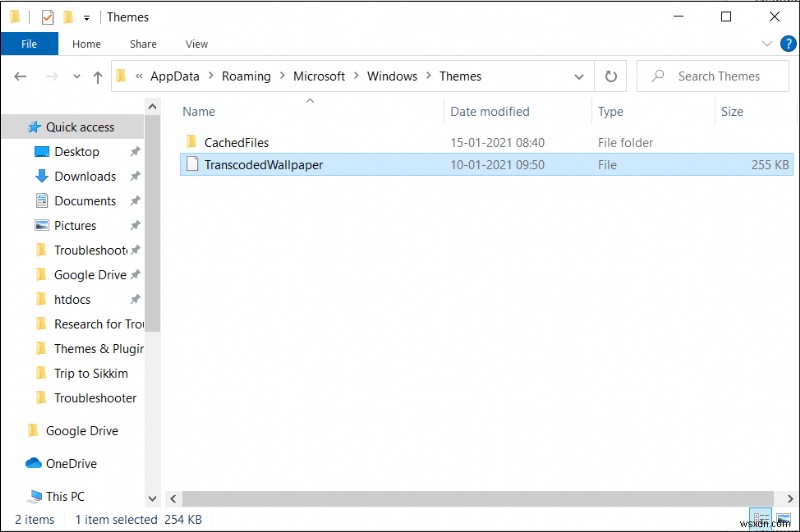Select the TranscodedWallpaper file
The width and height of the screenshot is (800, 532).
[x=264, y=165]
